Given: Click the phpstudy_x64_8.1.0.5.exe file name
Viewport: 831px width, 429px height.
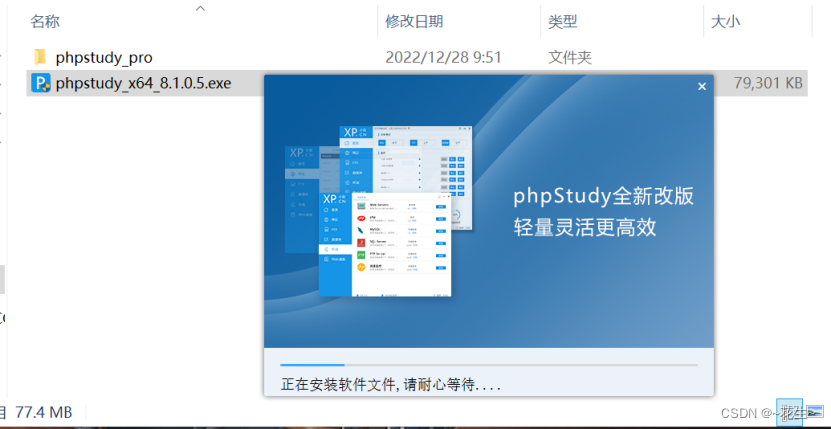Looking at the screenshot, I should (144, 83).
